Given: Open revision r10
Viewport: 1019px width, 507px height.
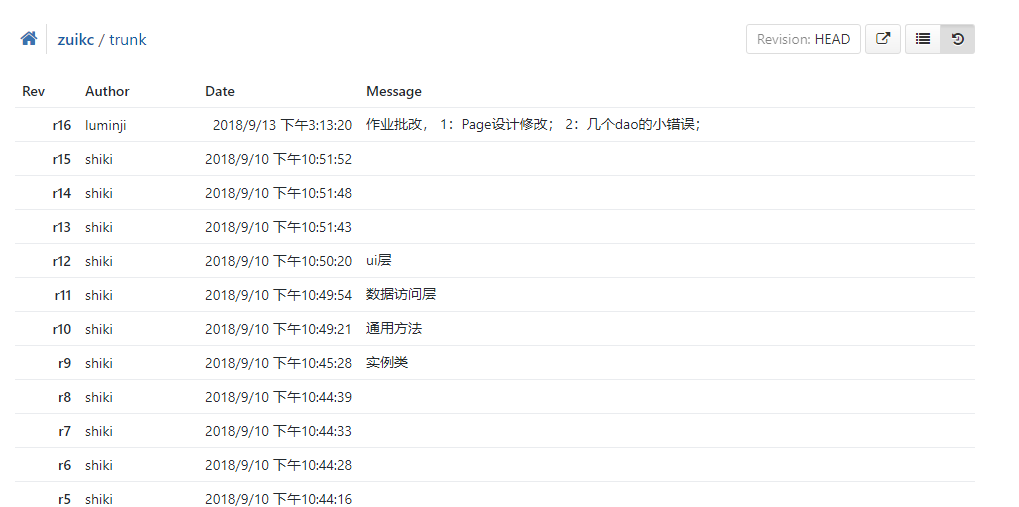Looking at the screenshot, I should coord(62,329).
